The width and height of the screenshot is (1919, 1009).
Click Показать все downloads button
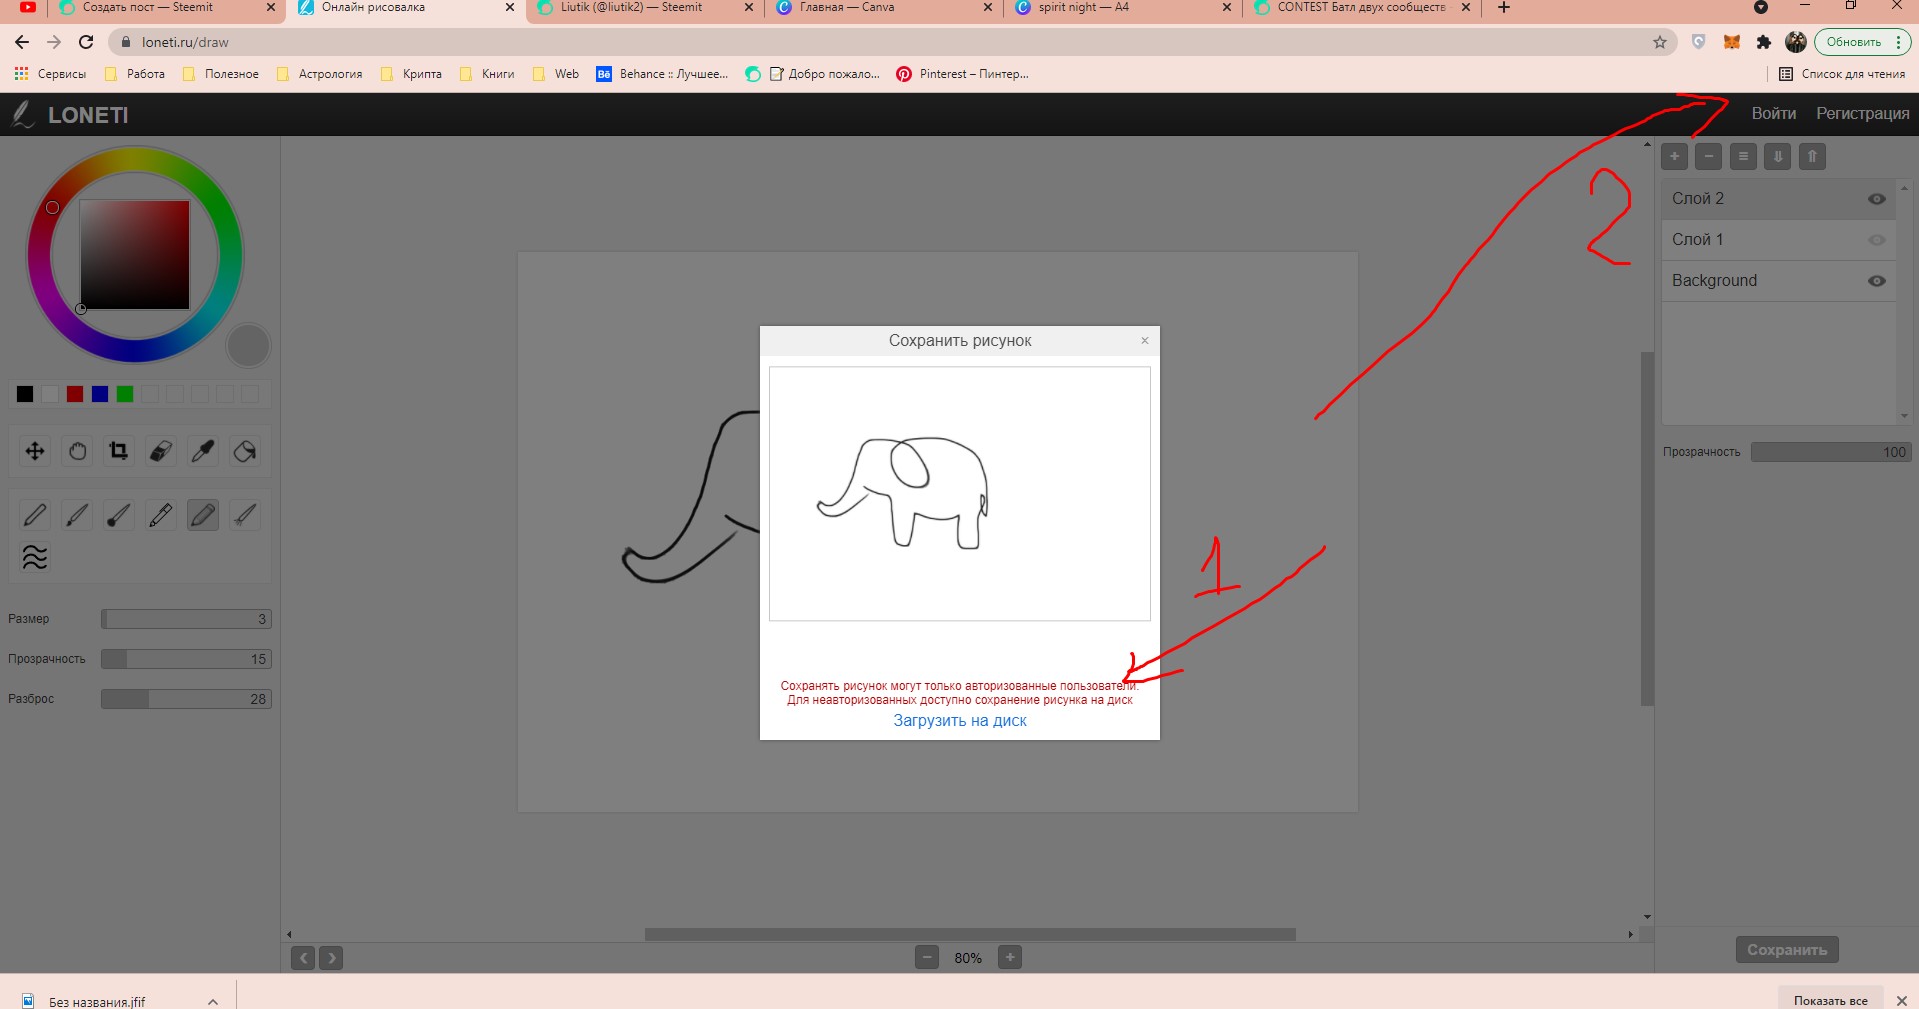pyautogui.click(x=1830, y=1000)
